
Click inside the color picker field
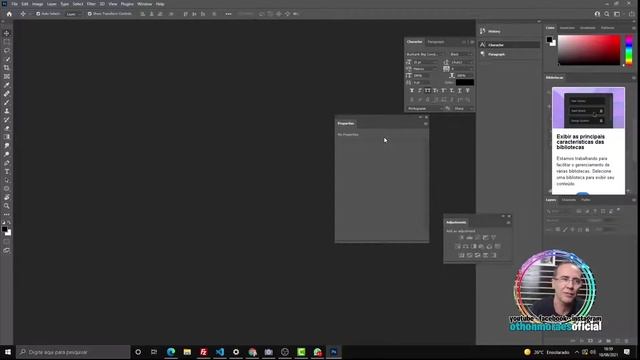coord(589,50)
